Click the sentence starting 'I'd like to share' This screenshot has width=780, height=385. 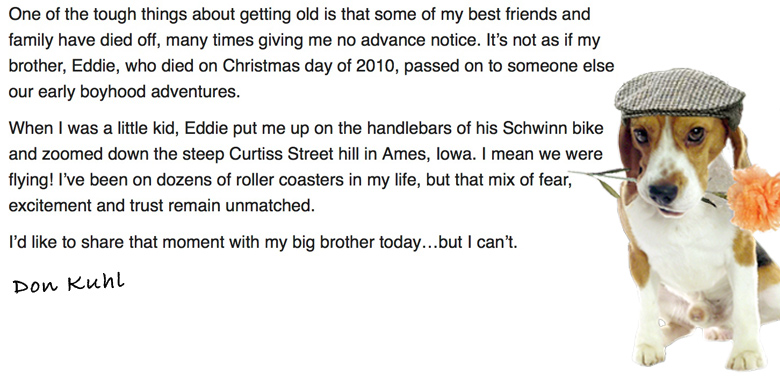(x=263, y=242)
